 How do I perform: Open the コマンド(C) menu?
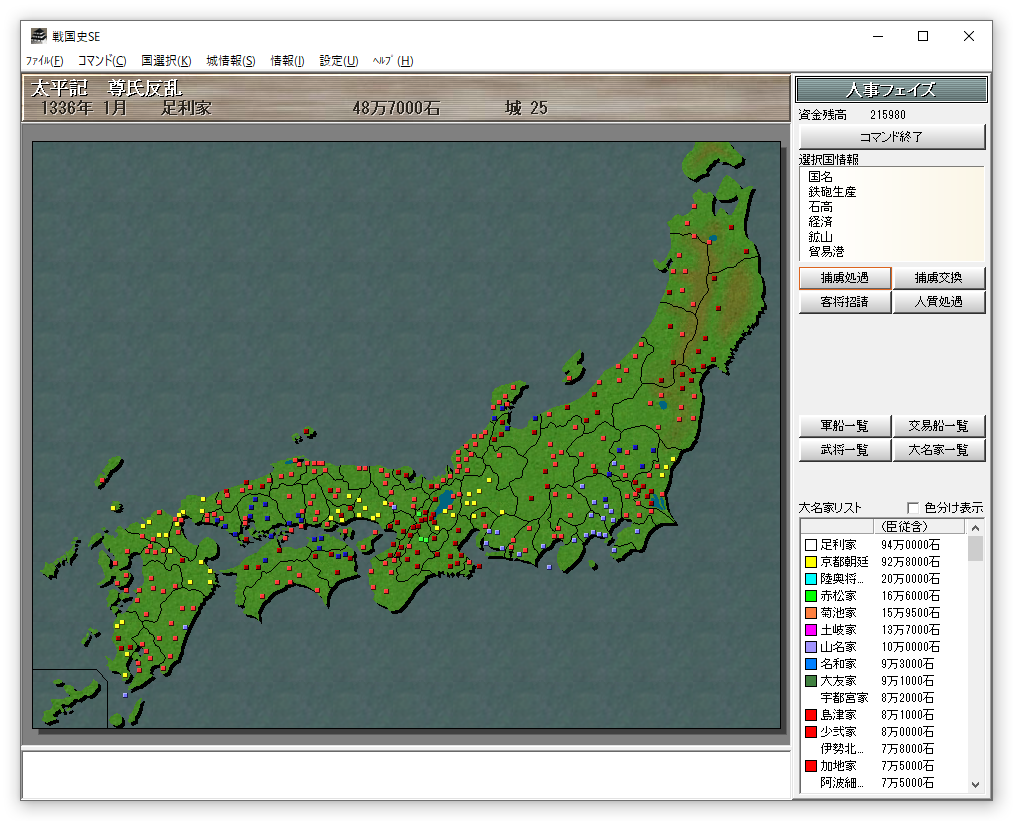pyautogui.click(x=102, y=61)
